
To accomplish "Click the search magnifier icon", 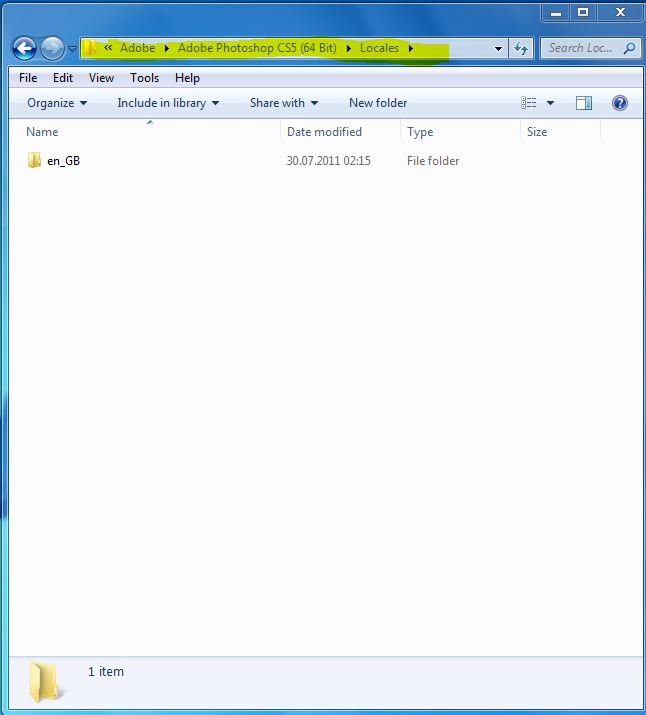I will click(630, 48).
